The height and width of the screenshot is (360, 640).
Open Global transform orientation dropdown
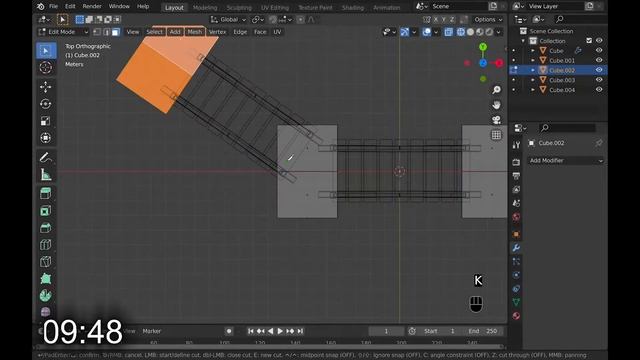(x=228, y=19)
